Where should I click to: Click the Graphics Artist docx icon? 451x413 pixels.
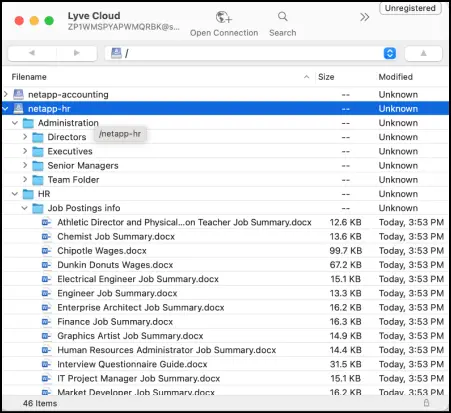pos(47,336)
